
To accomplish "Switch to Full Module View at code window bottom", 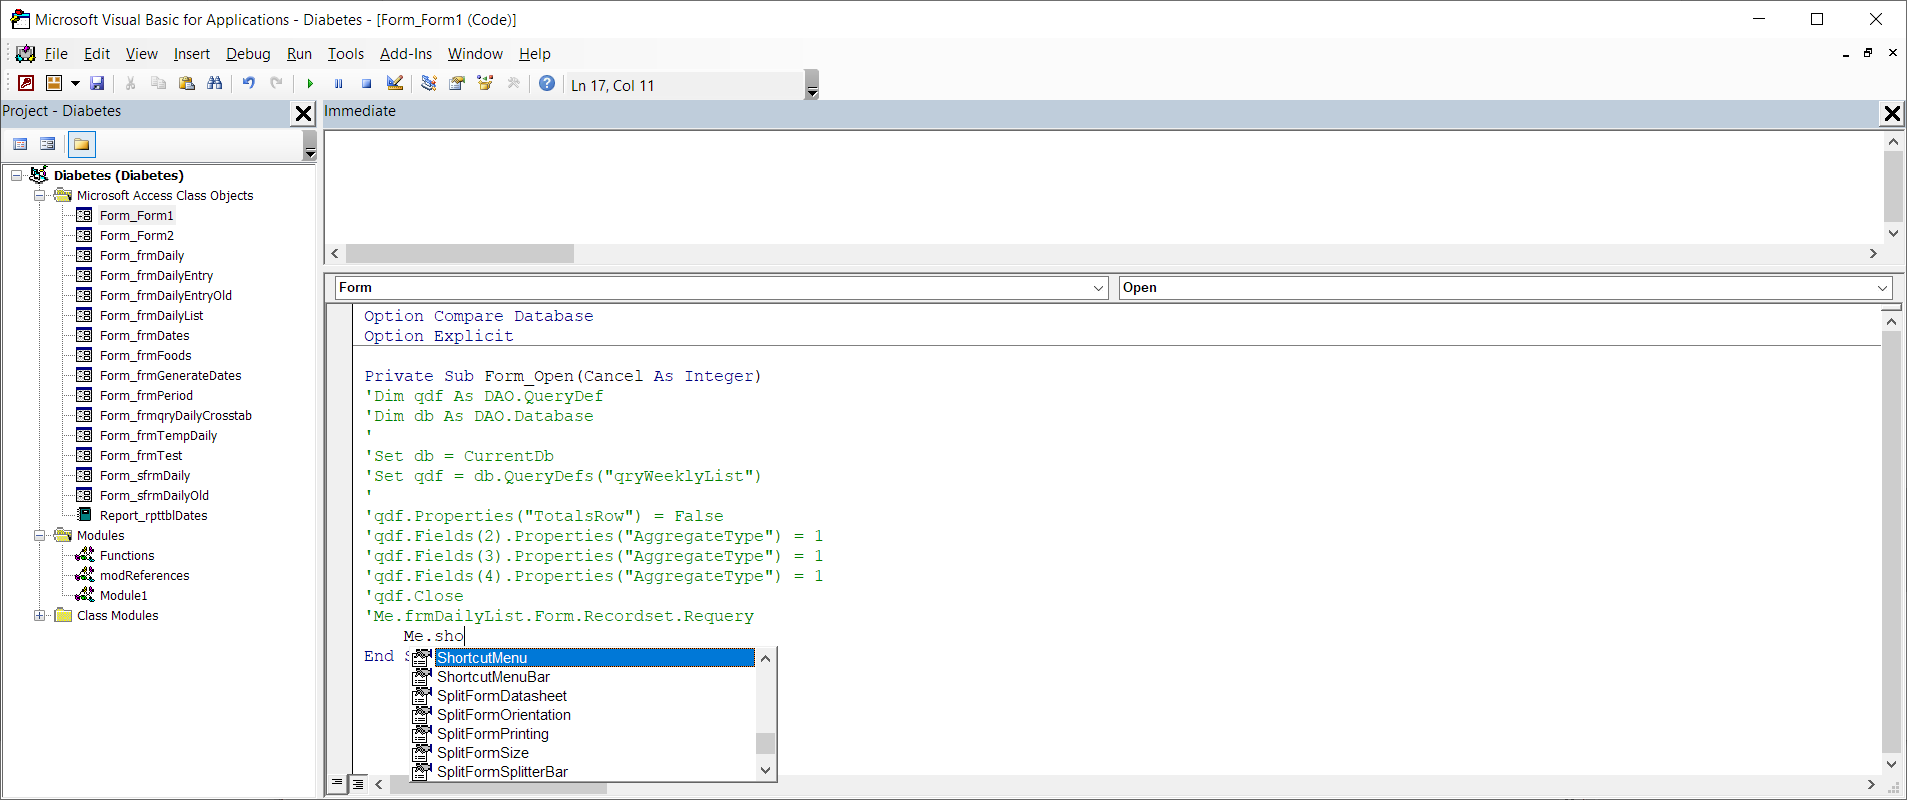I will (357, 784).
